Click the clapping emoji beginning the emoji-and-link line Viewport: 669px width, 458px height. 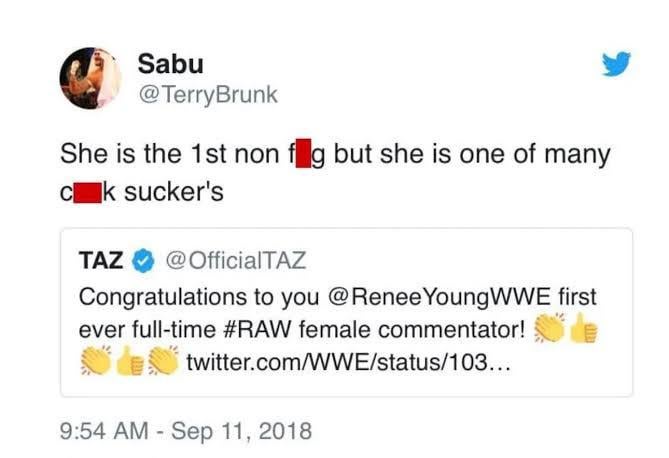tap(96, 363)
